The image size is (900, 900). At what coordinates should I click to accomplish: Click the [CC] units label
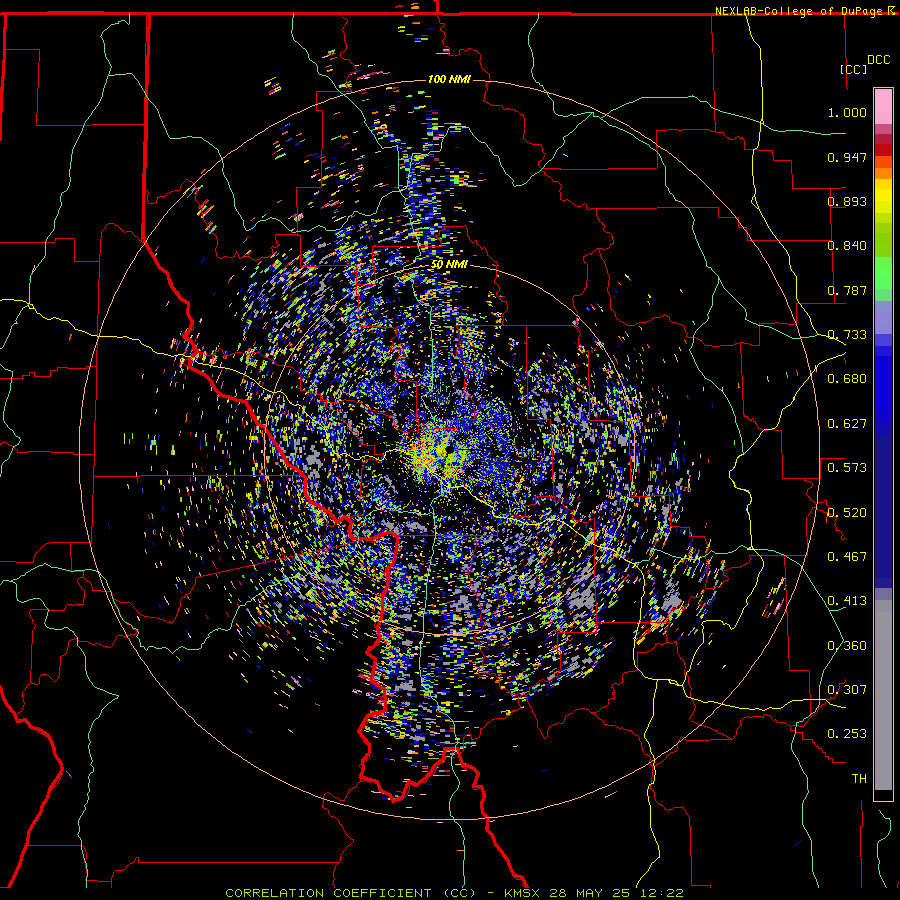[x=854, y=69]
